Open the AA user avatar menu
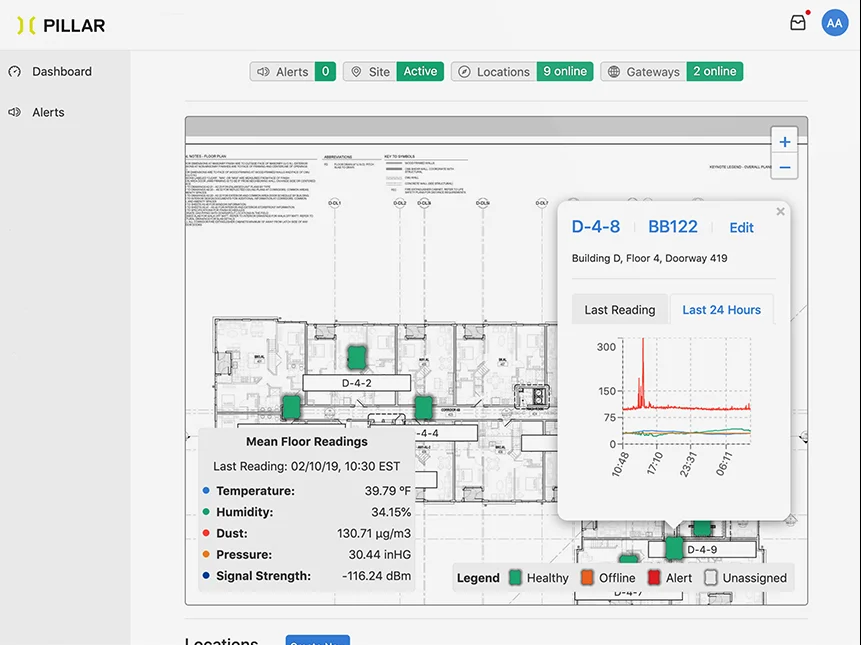Image resolution: width=861 pixels, height=645 pixels. (834, 23)
